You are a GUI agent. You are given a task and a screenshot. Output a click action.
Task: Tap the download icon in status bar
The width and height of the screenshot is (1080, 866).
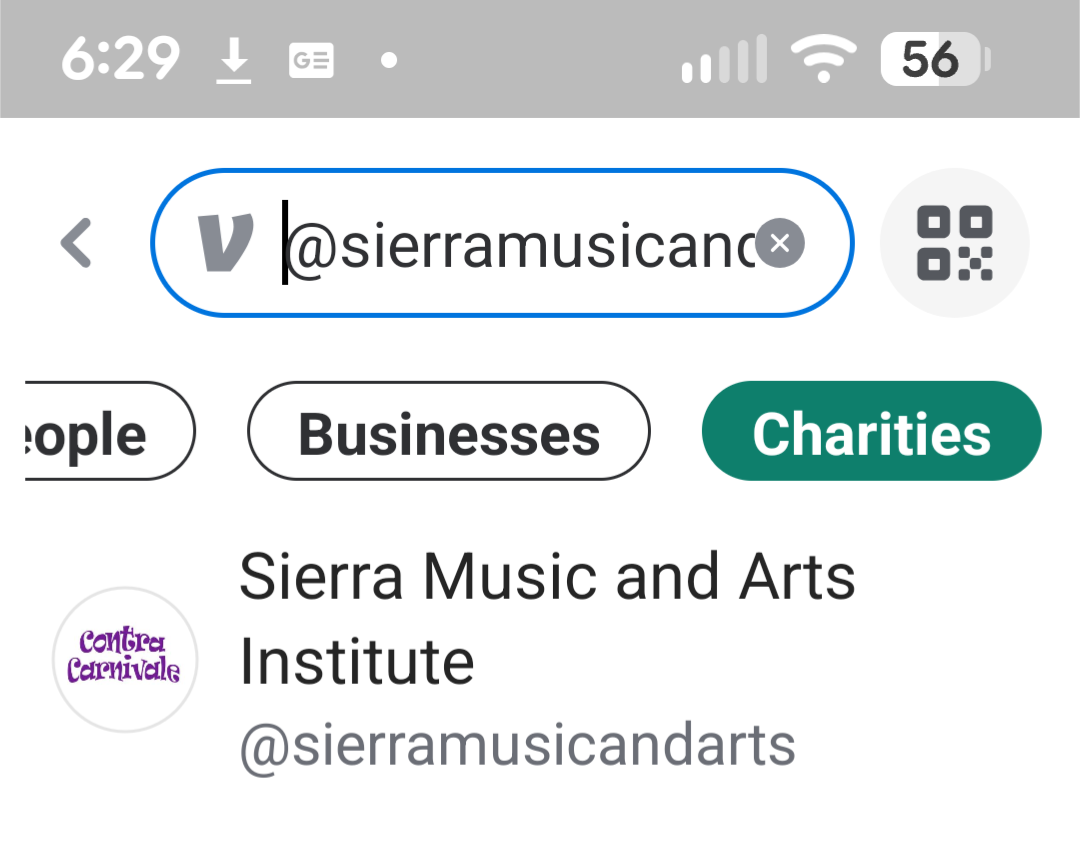233,62
